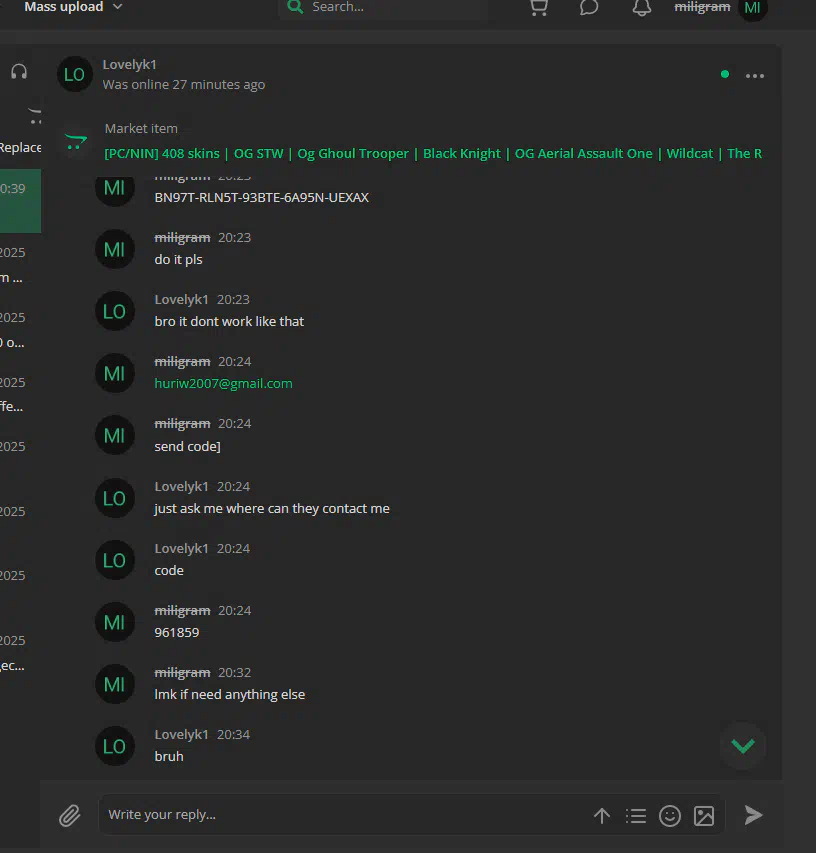The image size is (816, 853).
Task: Click the upward arrow icon in reply box
Action: click(x=602, y=815)
